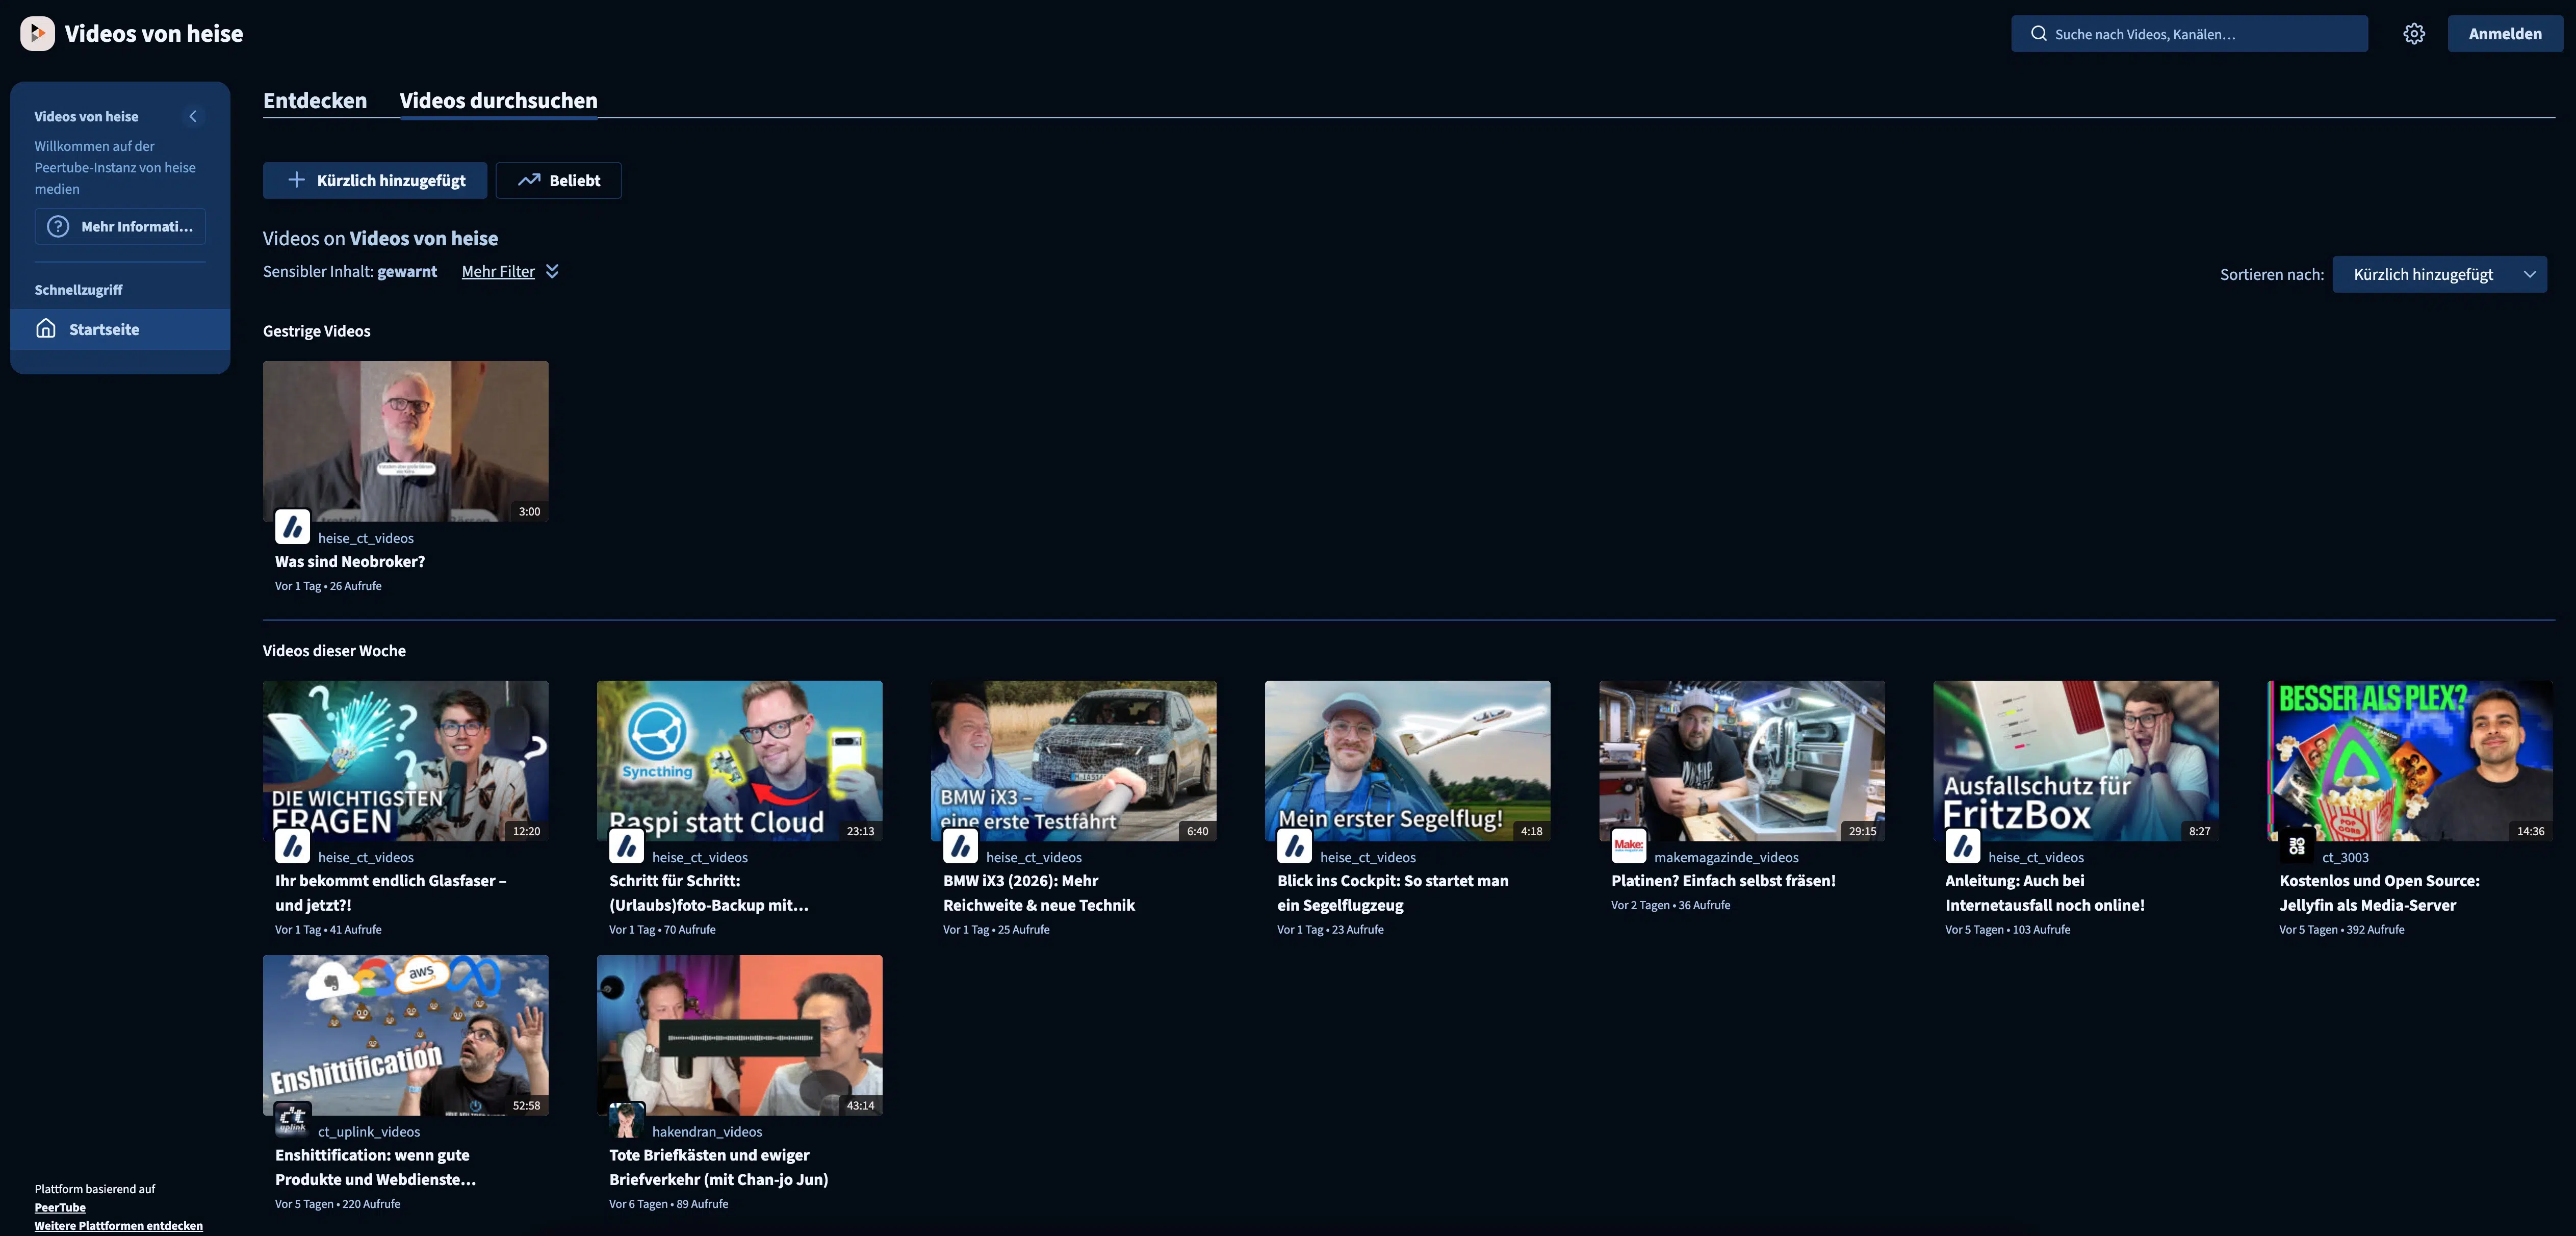Open Weitere Plattformen entdecken link

point(118,1225)
